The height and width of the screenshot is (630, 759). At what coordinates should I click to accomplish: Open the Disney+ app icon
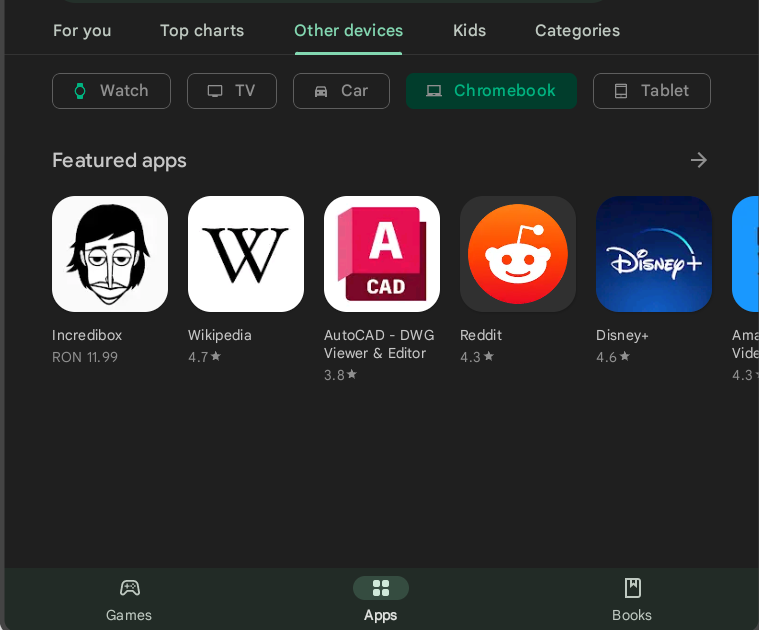tap(654, 254)
